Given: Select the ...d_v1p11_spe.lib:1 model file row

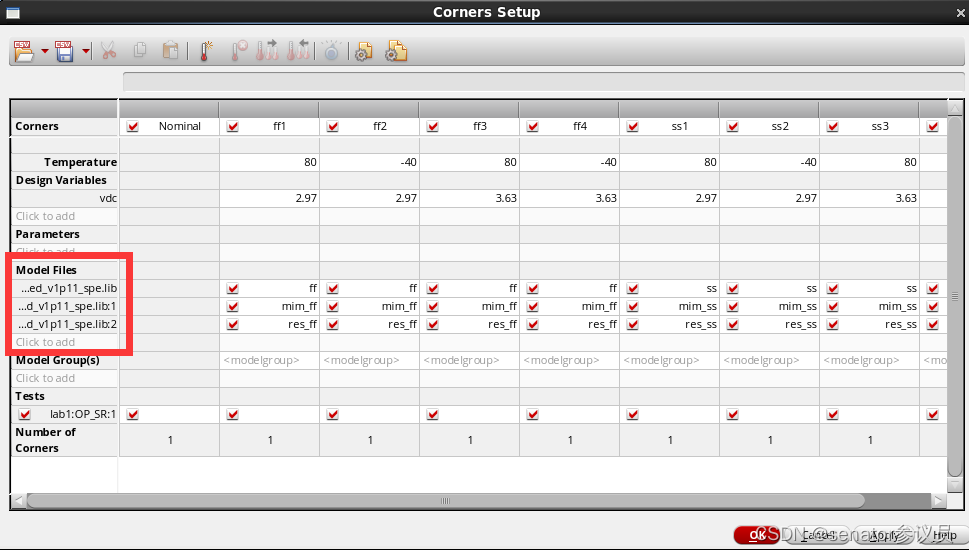Looking at the screenshot, I should 64,306.
